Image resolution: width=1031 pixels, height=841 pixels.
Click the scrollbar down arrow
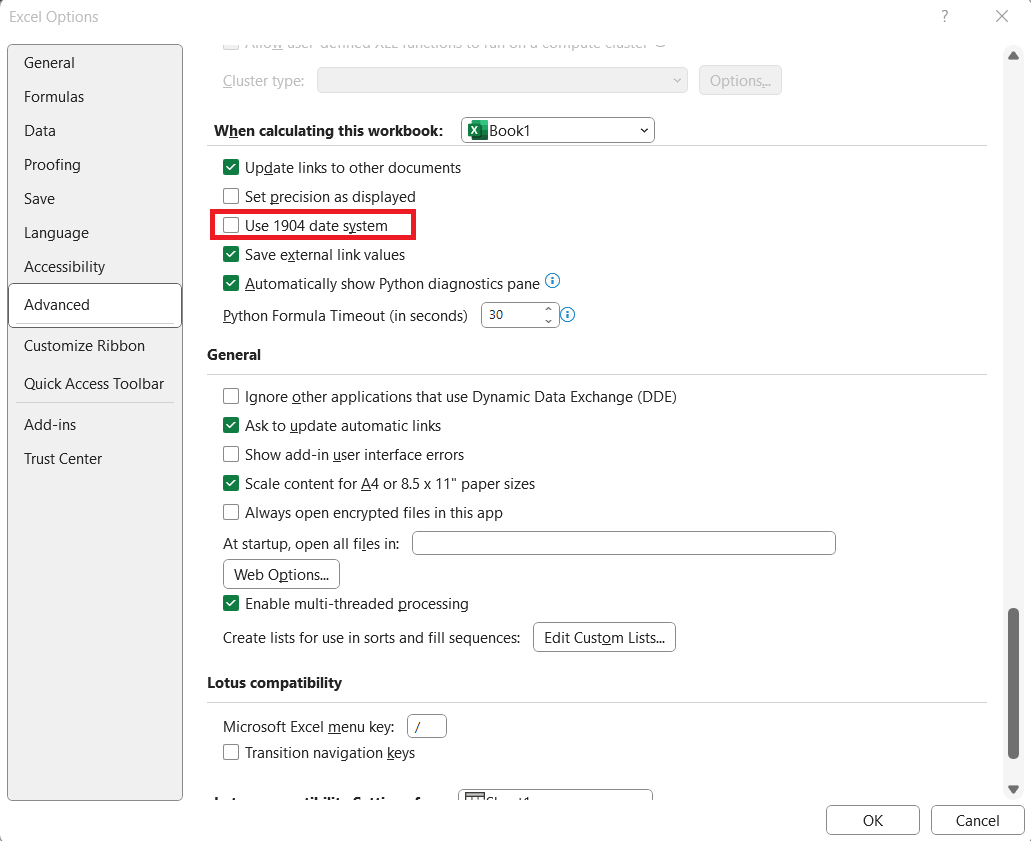click(1013, 789)
